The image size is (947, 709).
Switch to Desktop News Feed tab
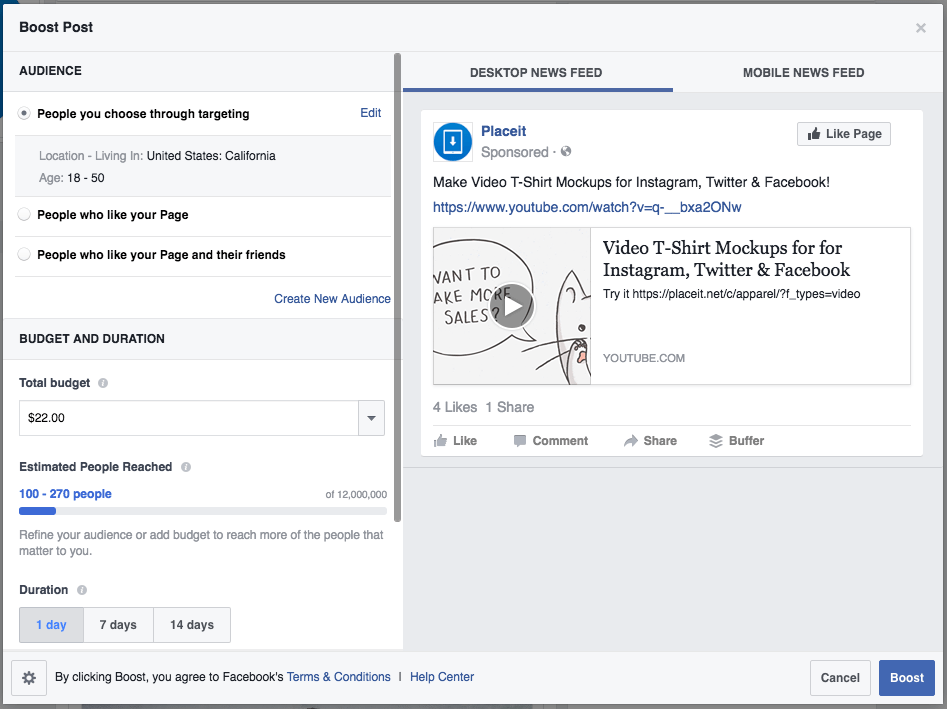(536, 72)
